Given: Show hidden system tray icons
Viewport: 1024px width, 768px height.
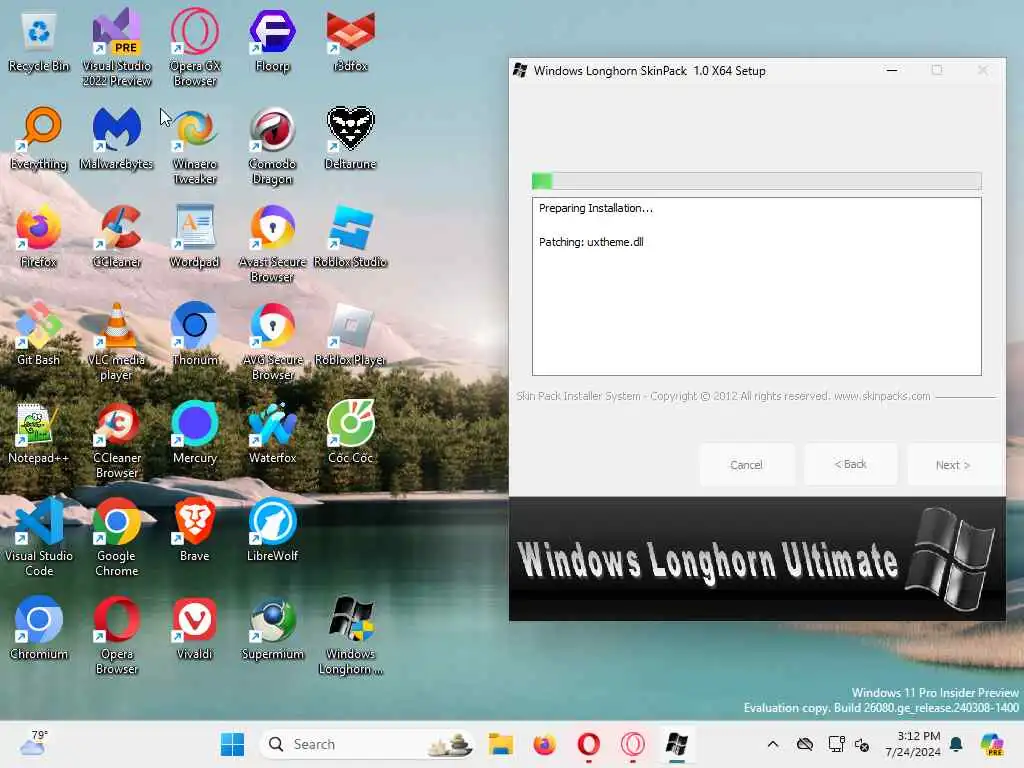Looking at the screenshot, I should coord(773,744).
